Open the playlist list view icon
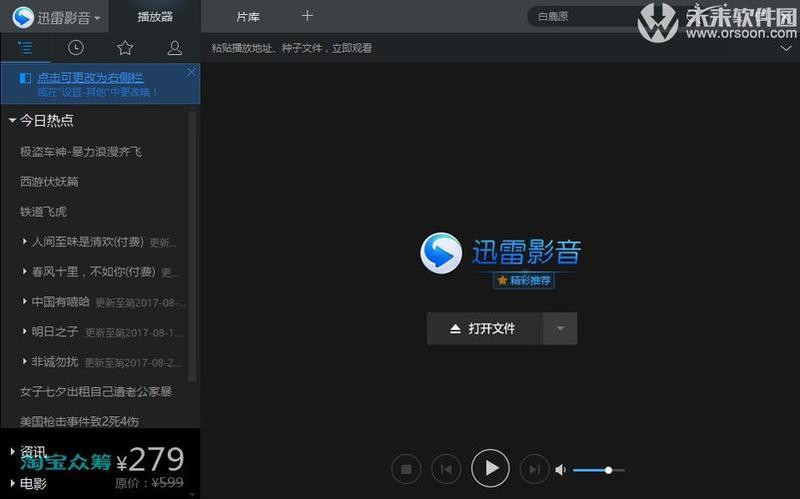The image size is (800, 499). tap(25, 48)
